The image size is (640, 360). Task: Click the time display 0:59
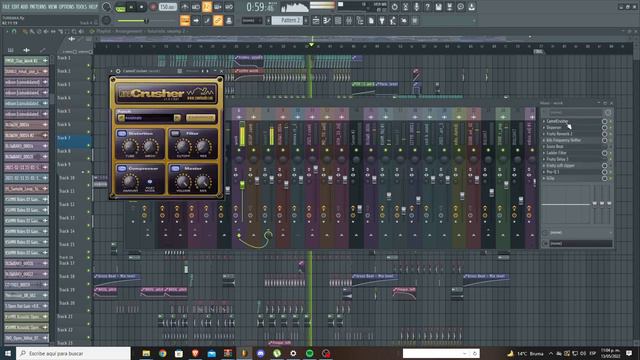point(260,7)
